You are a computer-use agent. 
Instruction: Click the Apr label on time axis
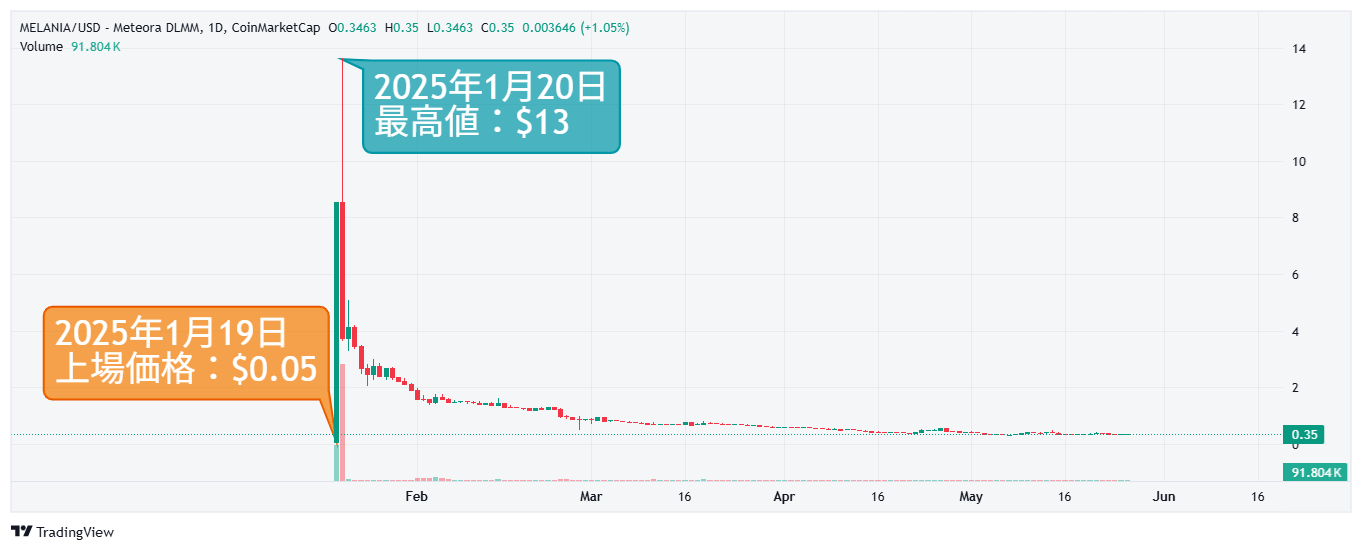[784, 496]
